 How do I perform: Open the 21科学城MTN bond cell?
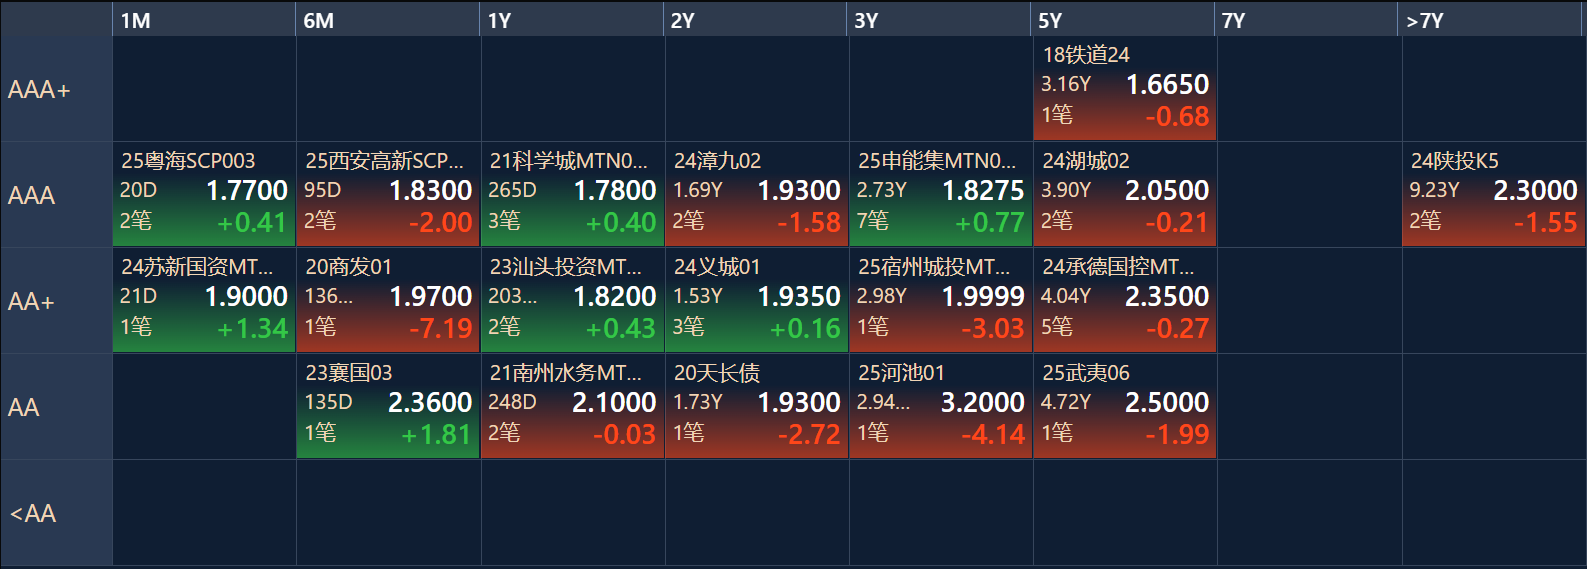(572, 195)
